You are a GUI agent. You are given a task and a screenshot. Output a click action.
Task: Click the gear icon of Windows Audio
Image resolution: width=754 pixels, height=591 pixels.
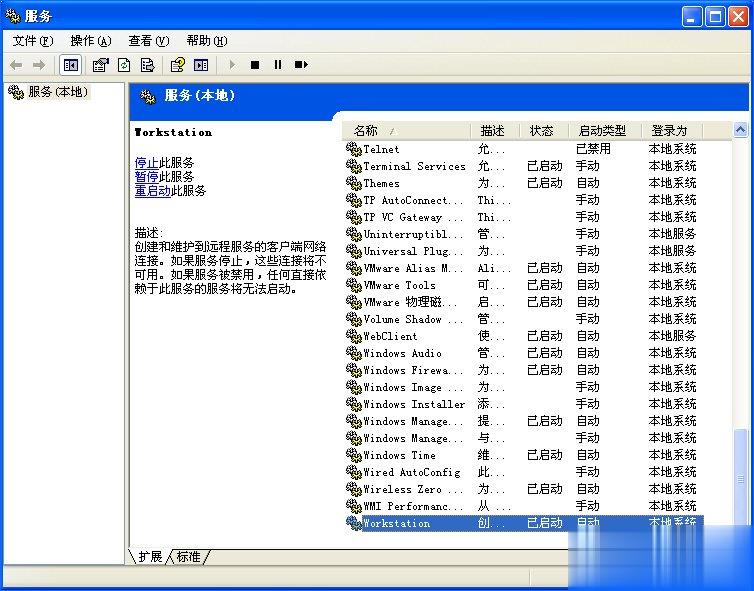354,353
